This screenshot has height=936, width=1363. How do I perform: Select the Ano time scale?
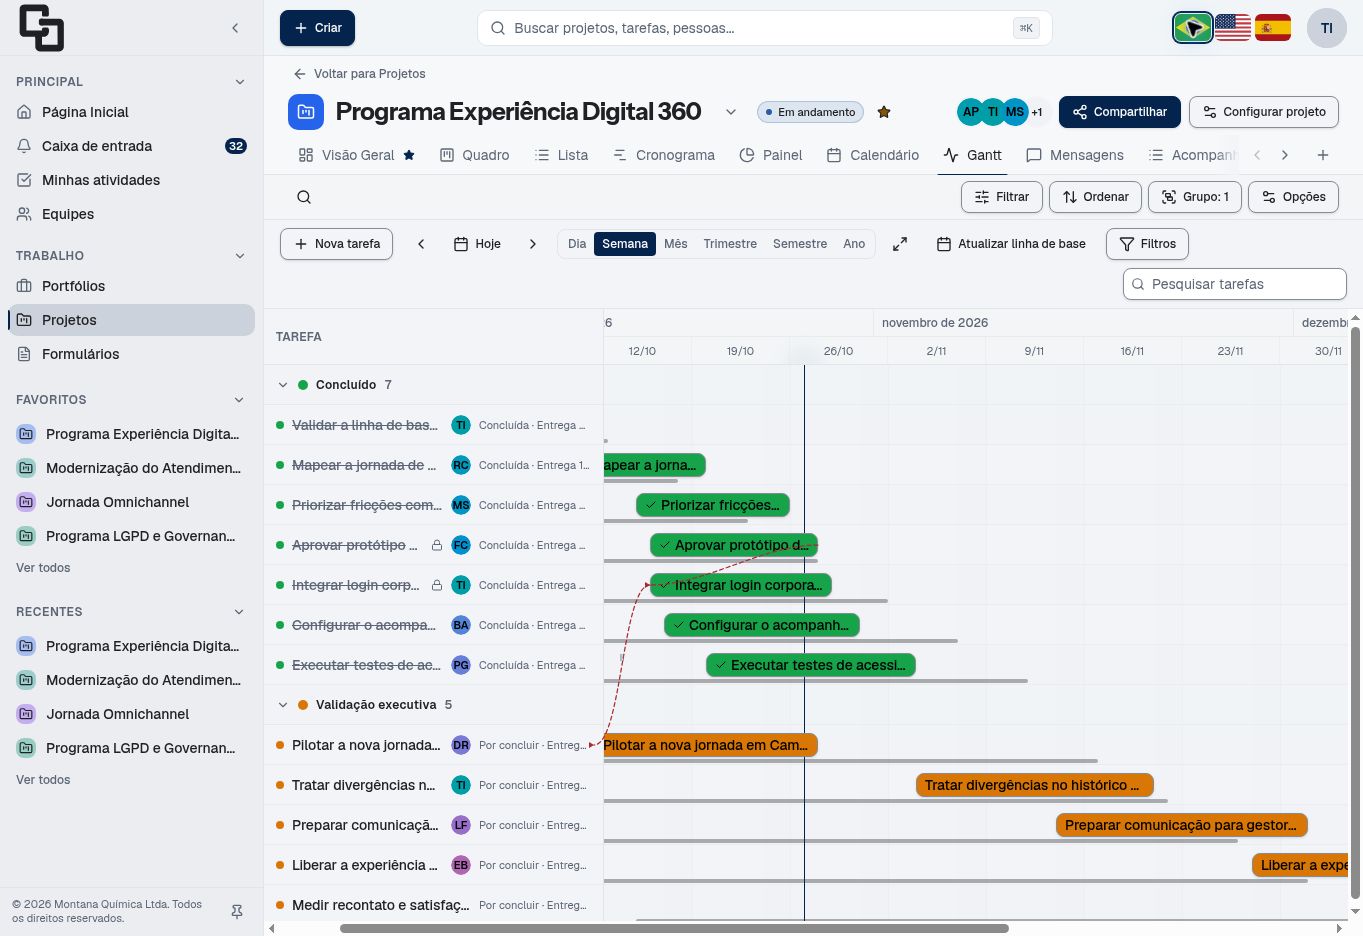(x=854, y=244)
